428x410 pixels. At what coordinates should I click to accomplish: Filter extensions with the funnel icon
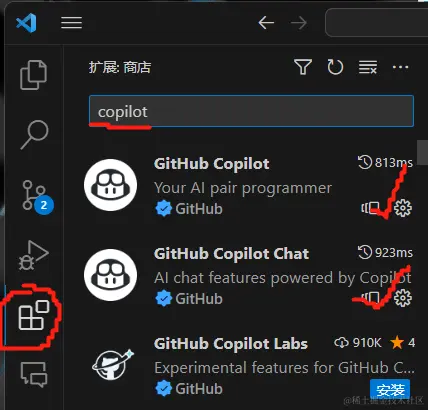pyautogui.click(x=303, y=67)
